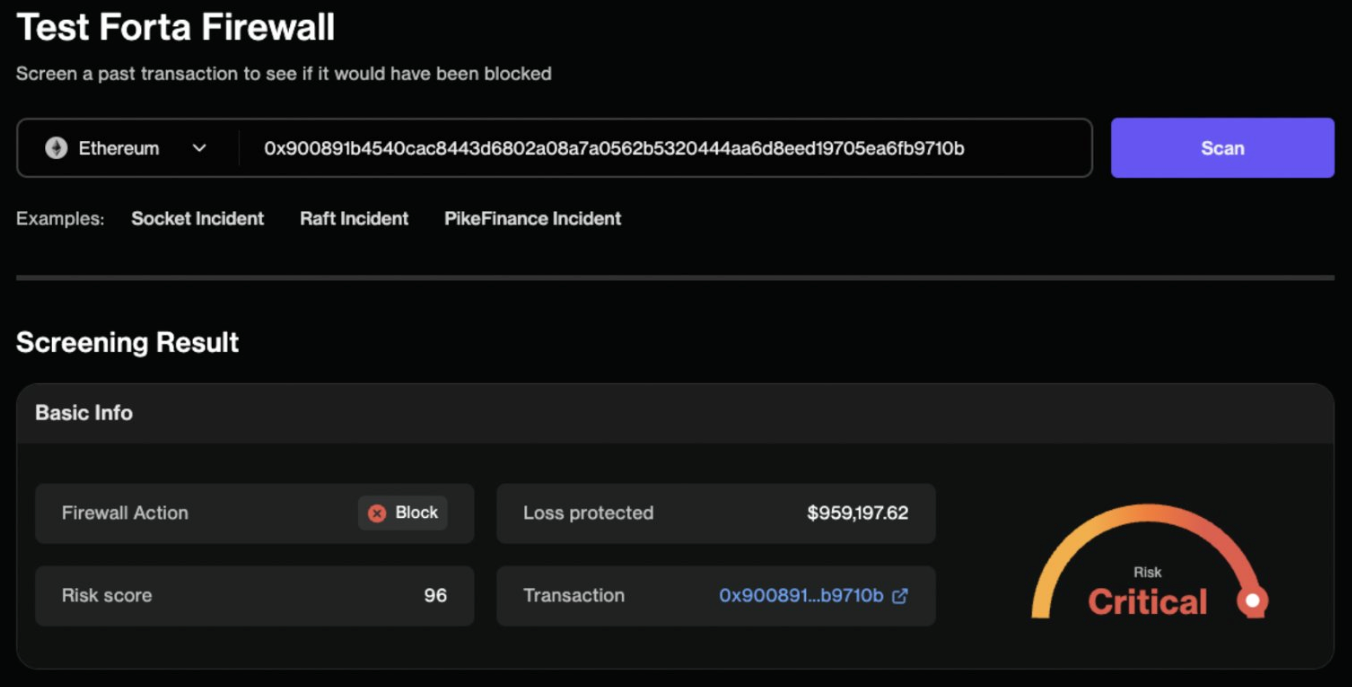Screen dimensions: 1352x687
Task: Click the Examples: label
Action: coord(60,218)
